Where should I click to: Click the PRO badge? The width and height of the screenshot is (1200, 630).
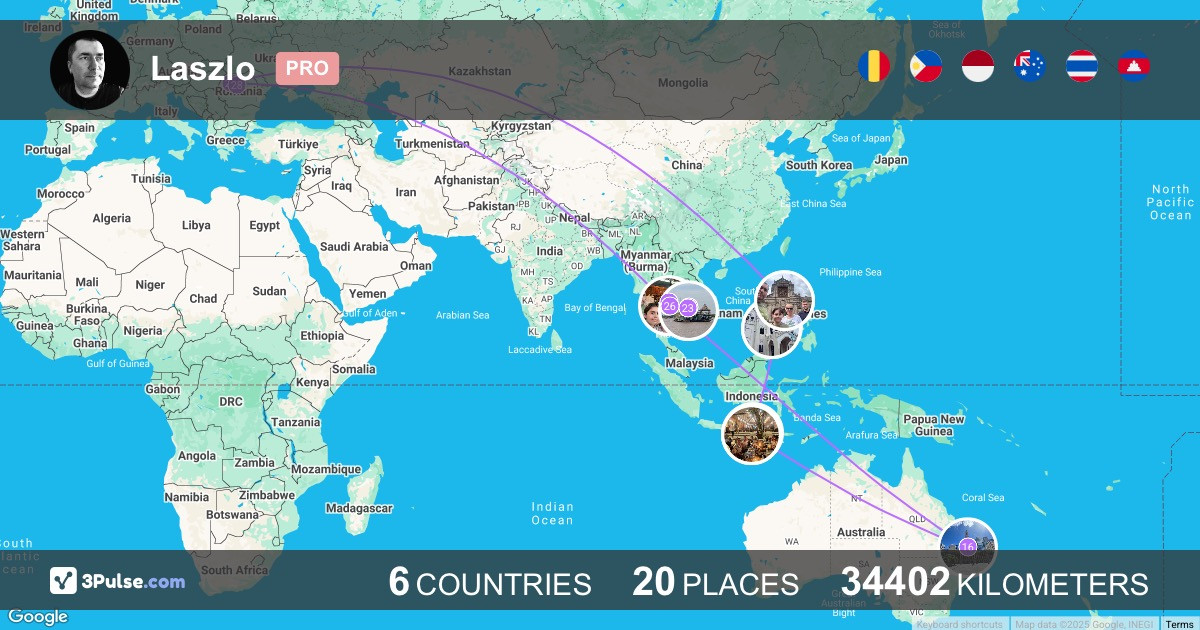click(x=307, y=69)
